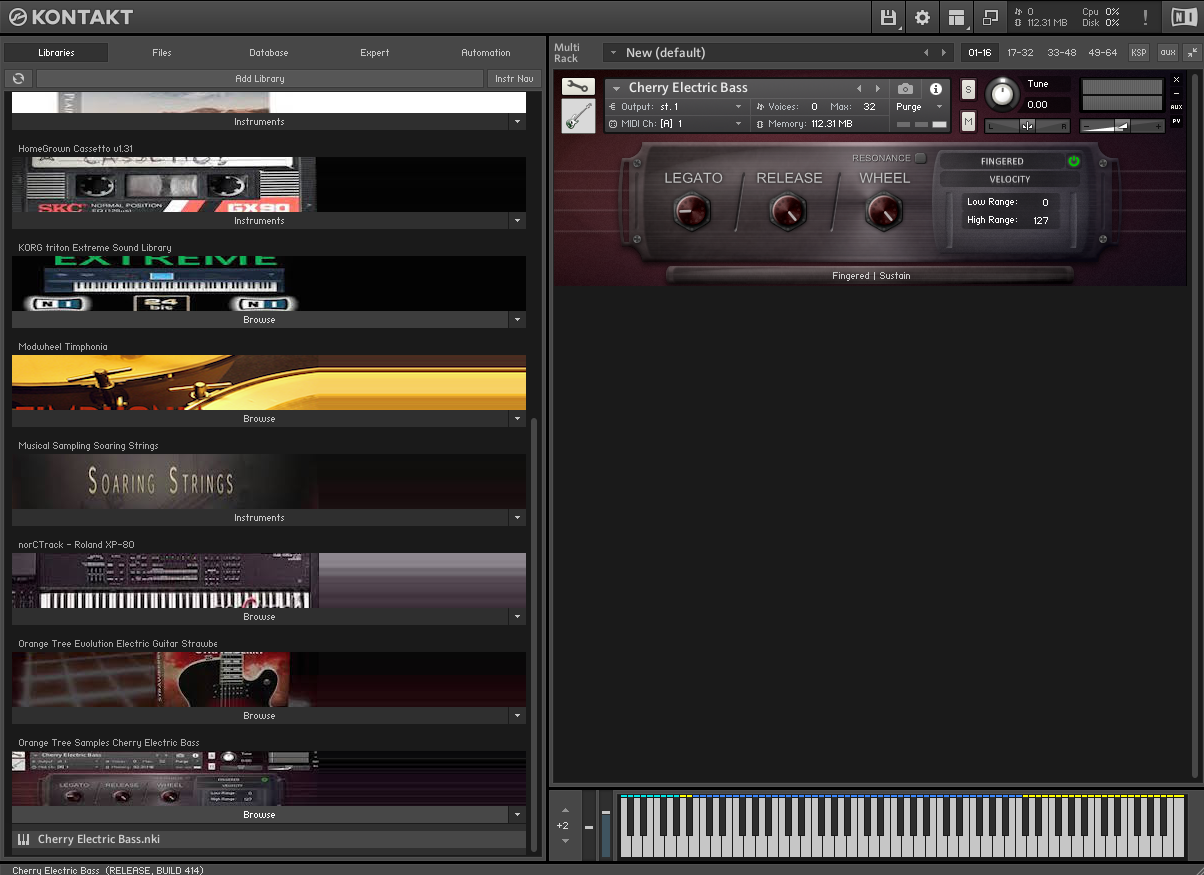Solo the Cherry Electric Bass instrument

coord(968,89)
